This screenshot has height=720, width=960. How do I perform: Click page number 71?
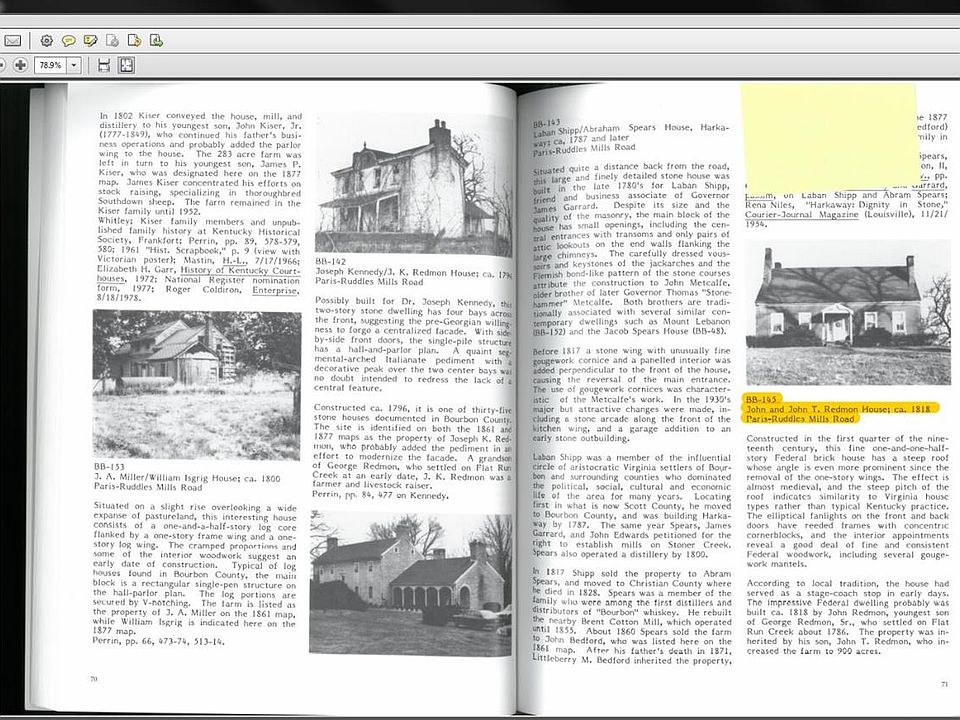pos(944,684)
